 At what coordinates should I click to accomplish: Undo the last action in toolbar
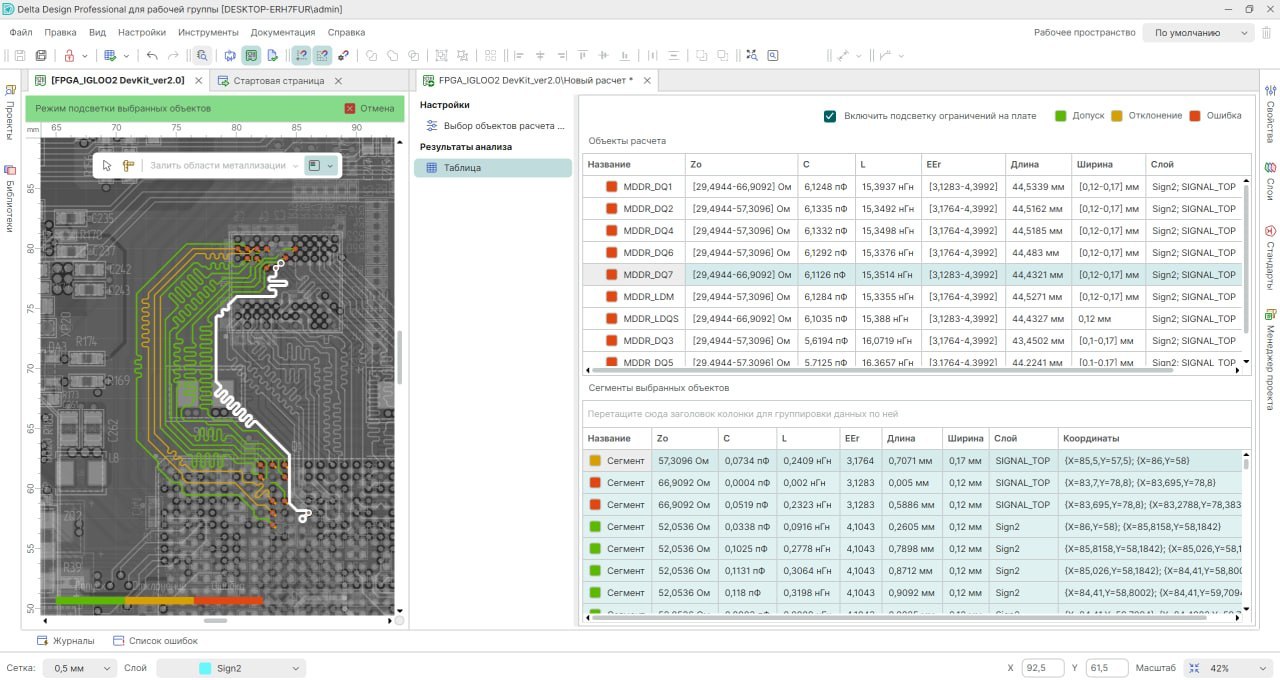coord(152,56)
